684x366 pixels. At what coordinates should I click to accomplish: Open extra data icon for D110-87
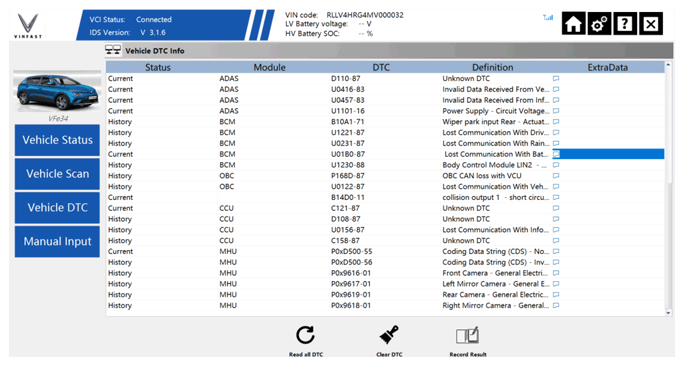[556, 79]
